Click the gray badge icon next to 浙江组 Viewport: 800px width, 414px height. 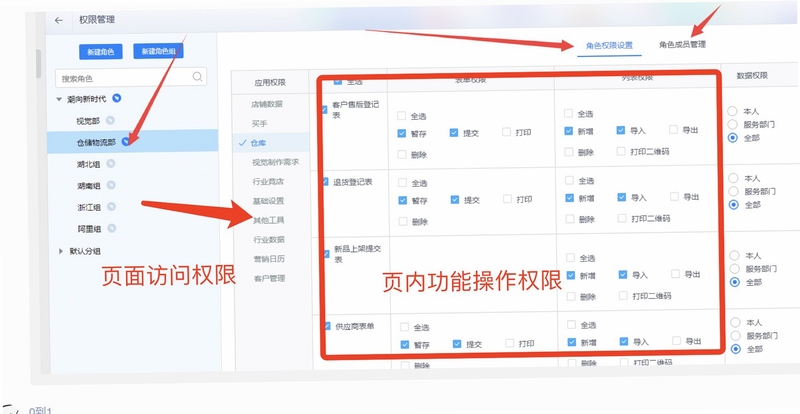[111, 207]
